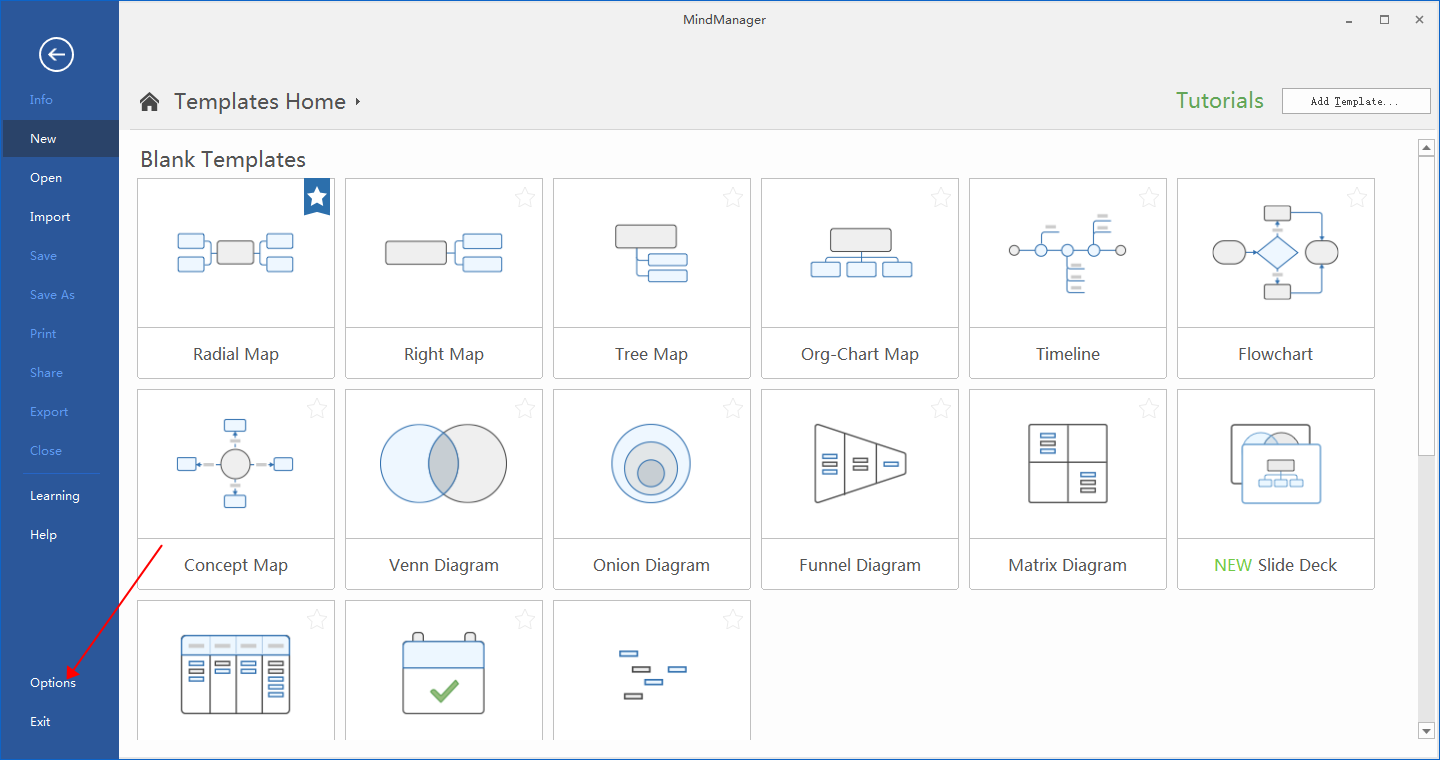This screenshot has width=1440, height=760.
Task: Favorite the Tree Map template
Action: (732, 197)
